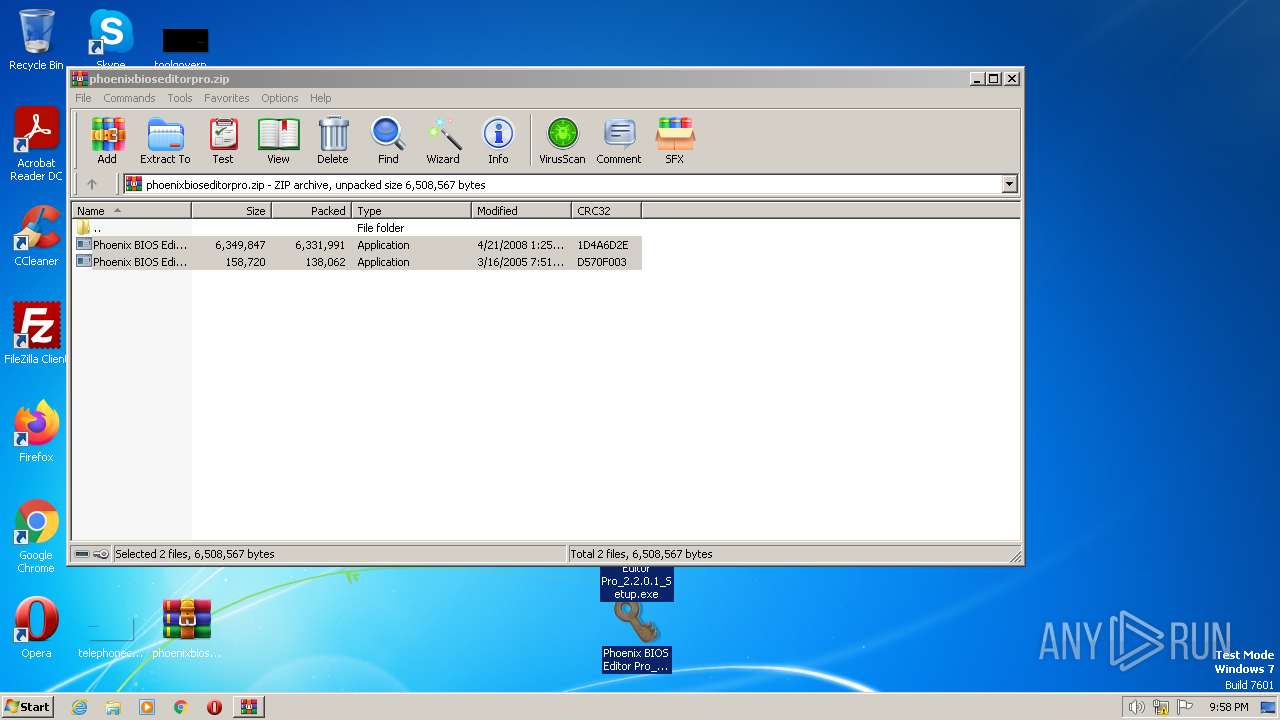1280x720 pixels.
Task: Open Firefox desktop shortcut
Action: pyautogui.click(x=36, y=432)
